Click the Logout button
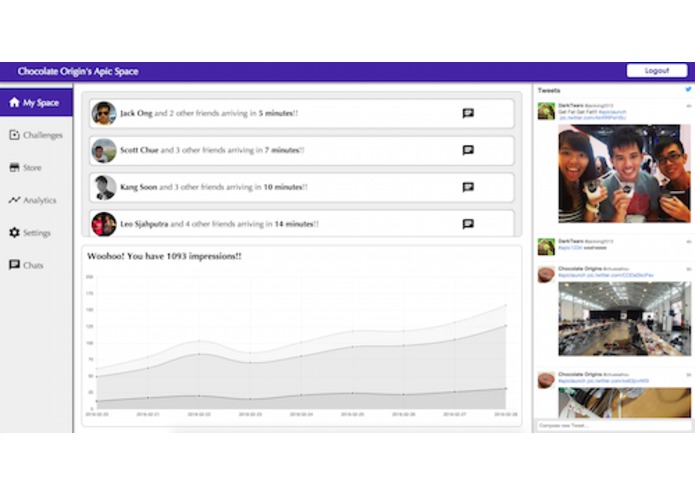The width and height of the screenshot is (695, 494). (657, 70)
